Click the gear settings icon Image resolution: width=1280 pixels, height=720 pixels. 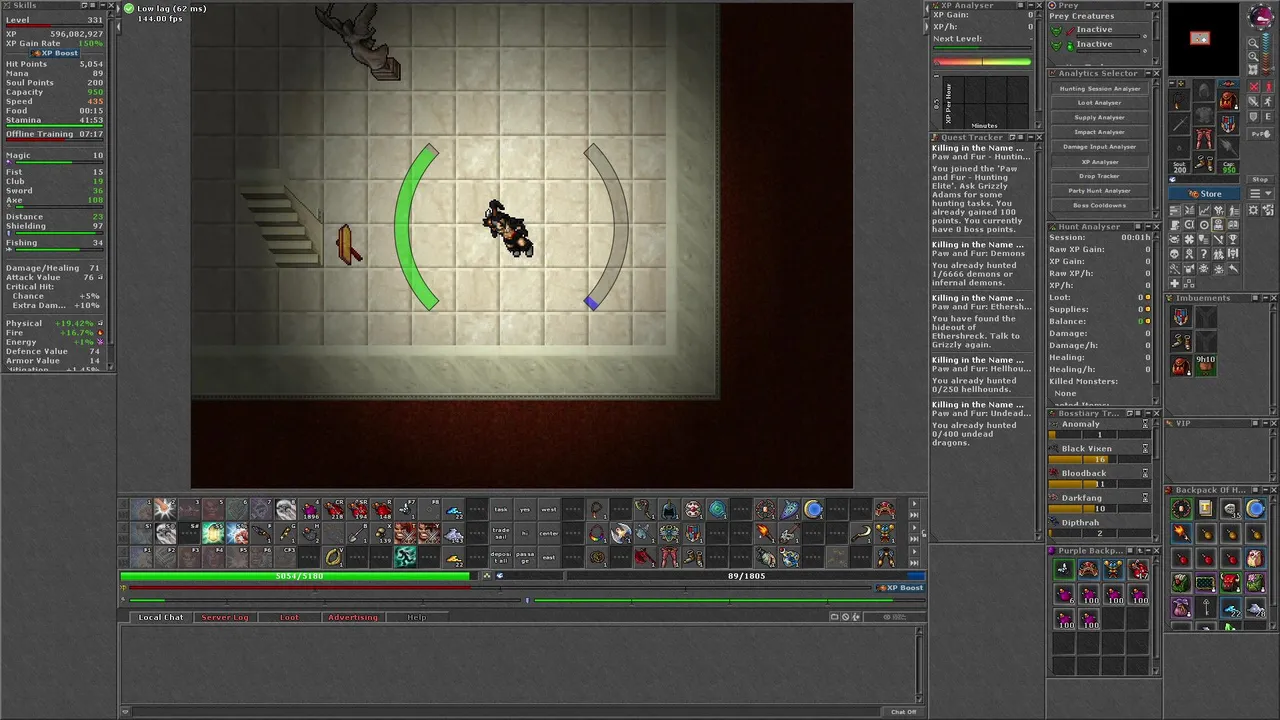coord(1253,210)
